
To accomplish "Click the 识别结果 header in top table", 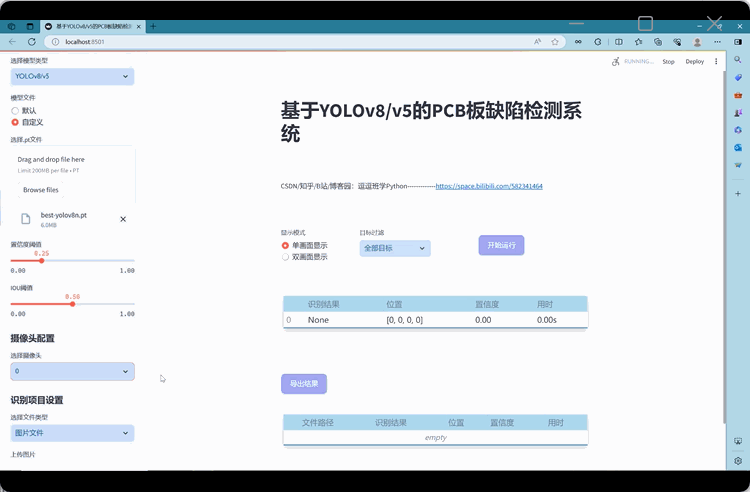I will tap(323, 305).
